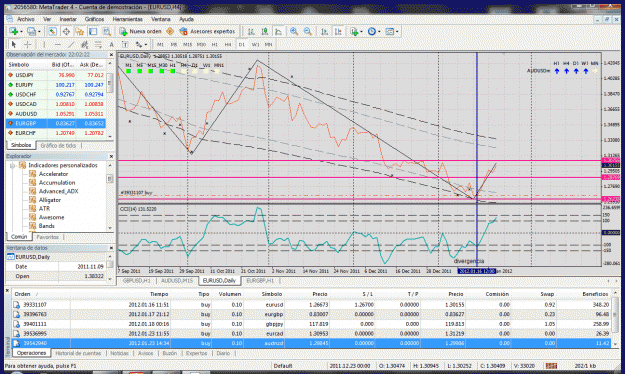Select the Arrows drawing tool
625x374 pixels.
138,44
